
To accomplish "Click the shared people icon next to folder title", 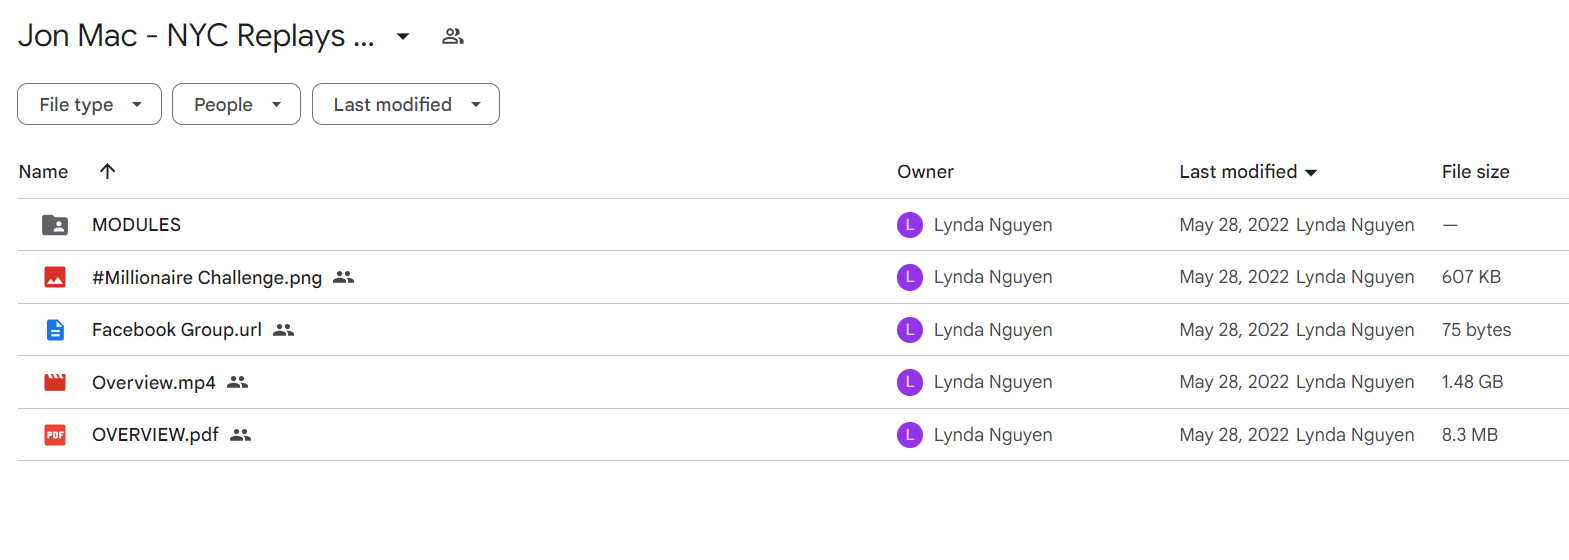I will [453, 36].
